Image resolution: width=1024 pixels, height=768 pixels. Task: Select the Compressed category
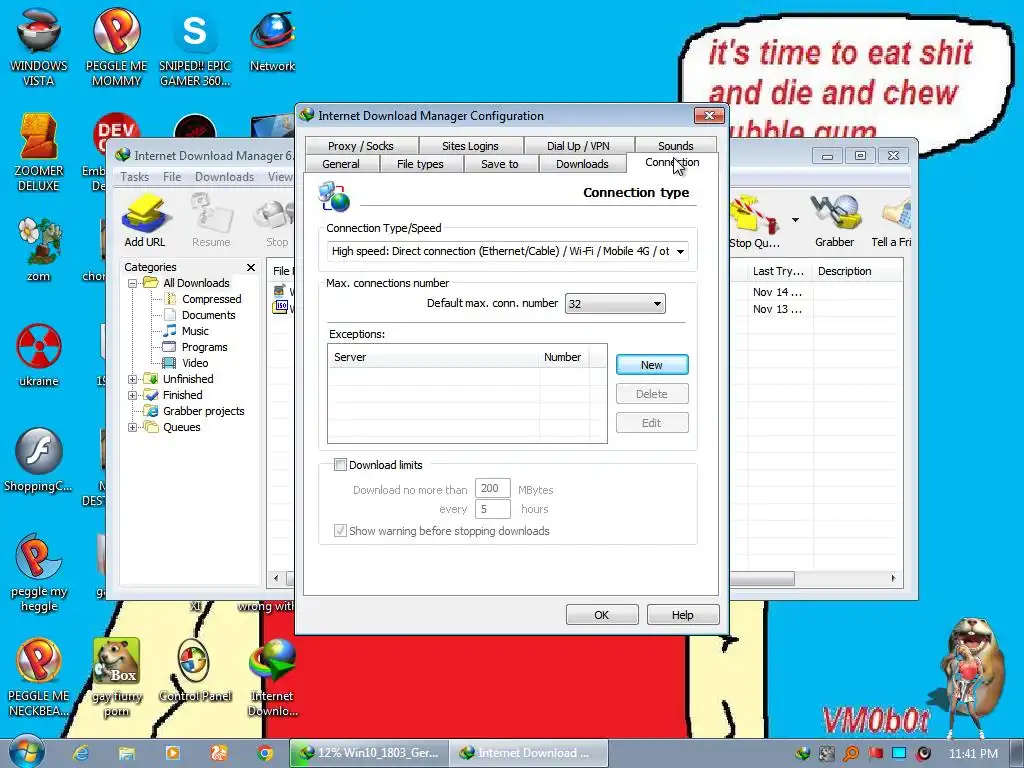click(x=212, y=299)
